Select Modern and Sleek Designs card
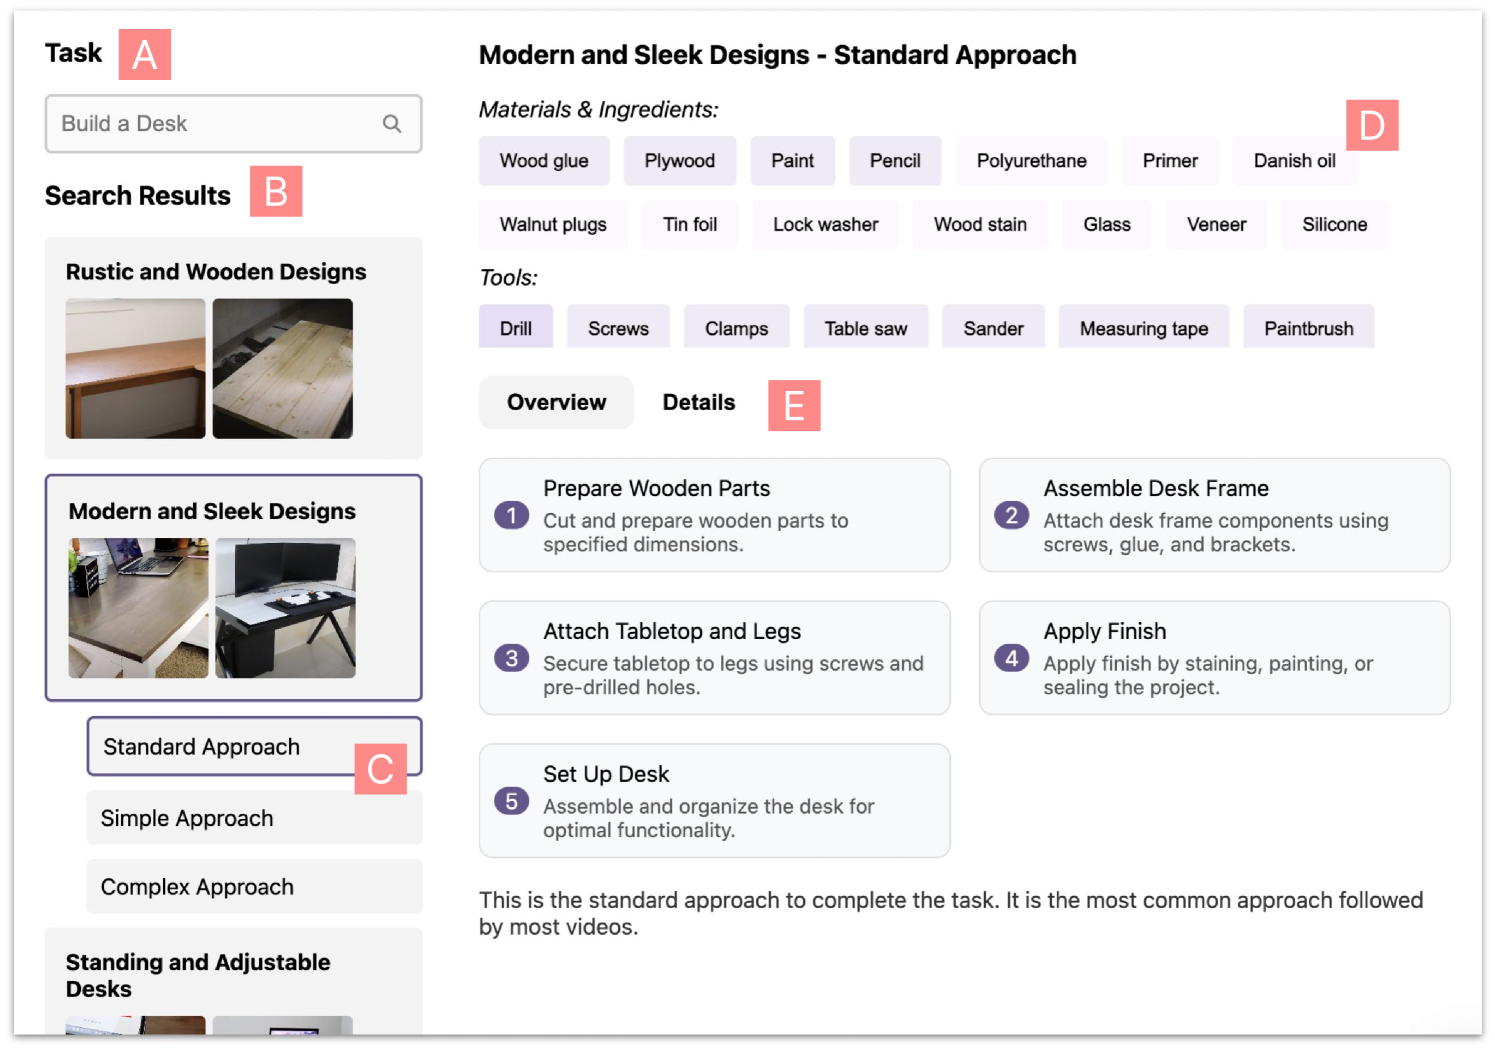Image resolution: width=1495 pixels, height=1048 pixels. point(233,588)
